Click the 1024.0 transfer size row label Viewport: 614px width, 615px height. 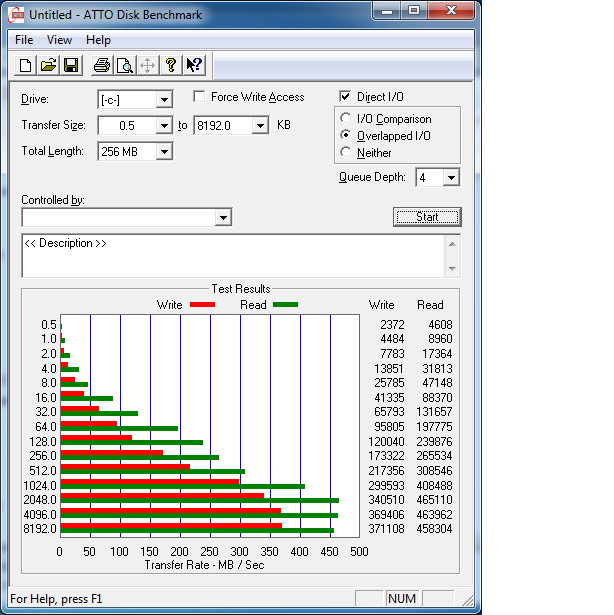pyautogui.click(x=40, y=486)
